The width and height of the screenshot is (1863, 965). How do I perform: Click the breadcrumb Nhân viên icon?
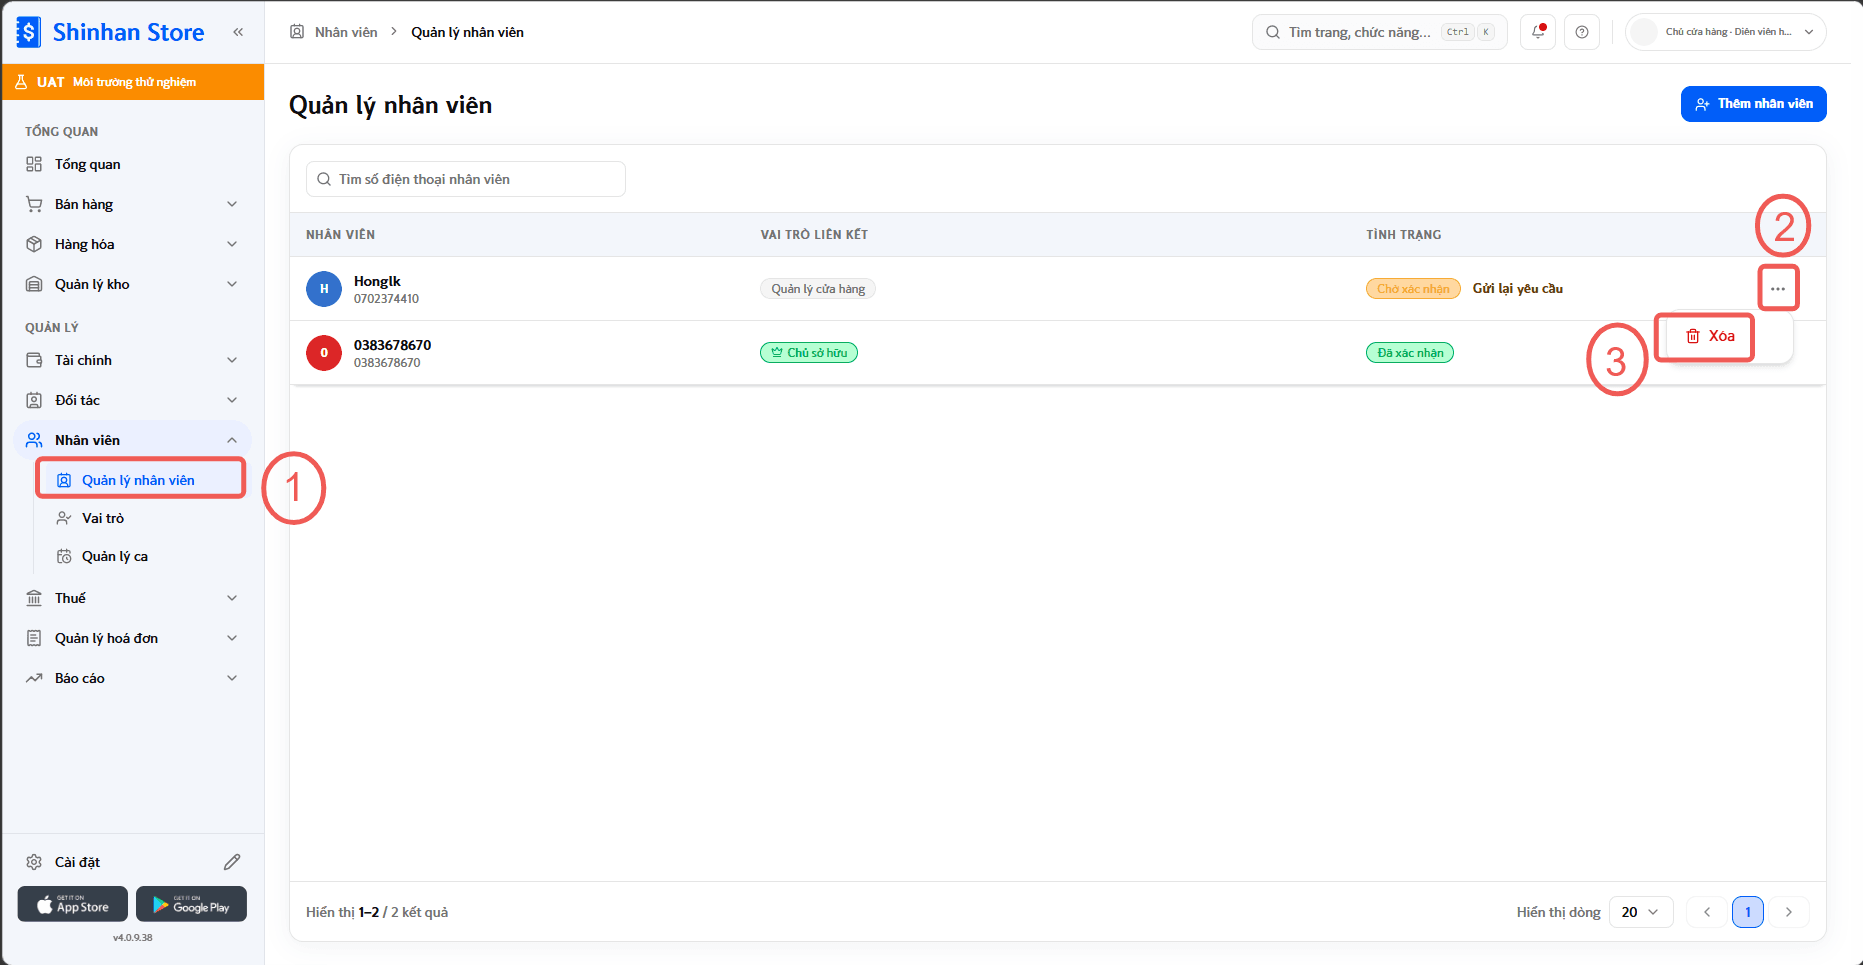[297, 32]
